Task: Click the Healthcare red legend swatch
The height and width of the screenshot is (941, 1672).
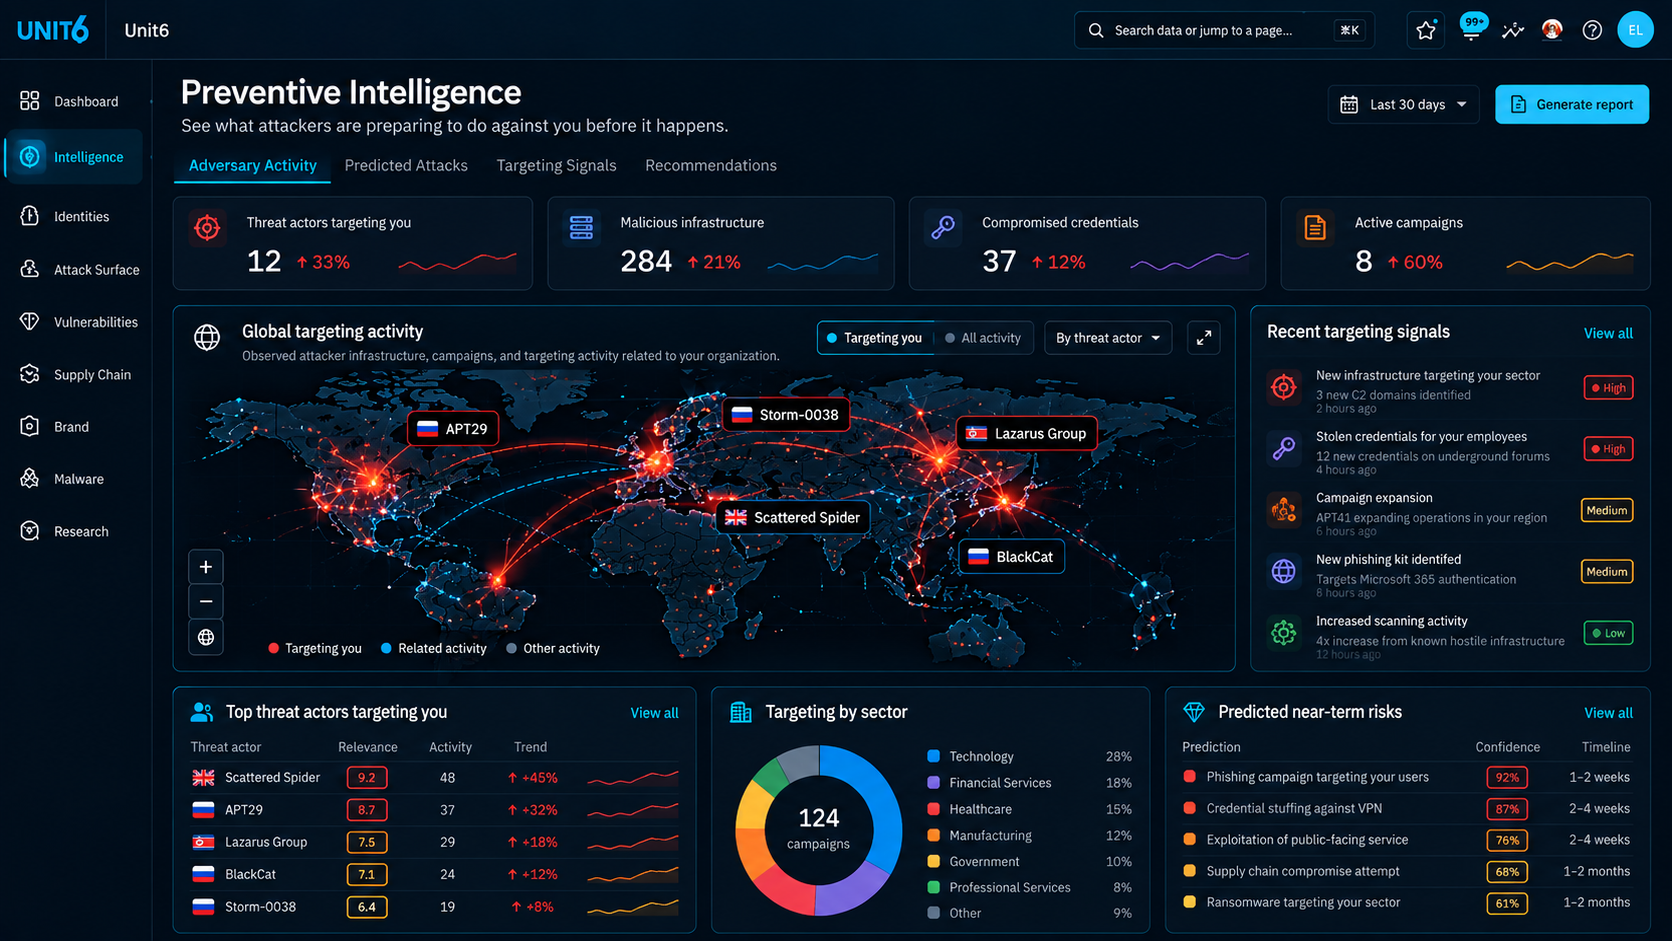Action: pyautogui.click(x=933, y=809)
